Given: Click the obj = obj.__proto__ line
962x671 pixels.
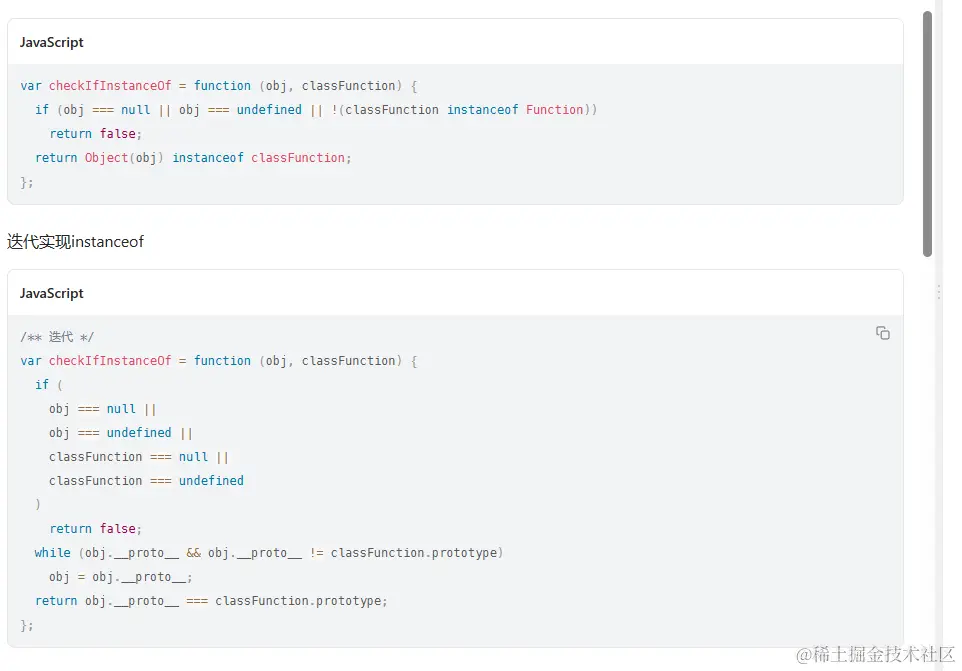Looking at the screenshot, I should click(x=120, y=577).
